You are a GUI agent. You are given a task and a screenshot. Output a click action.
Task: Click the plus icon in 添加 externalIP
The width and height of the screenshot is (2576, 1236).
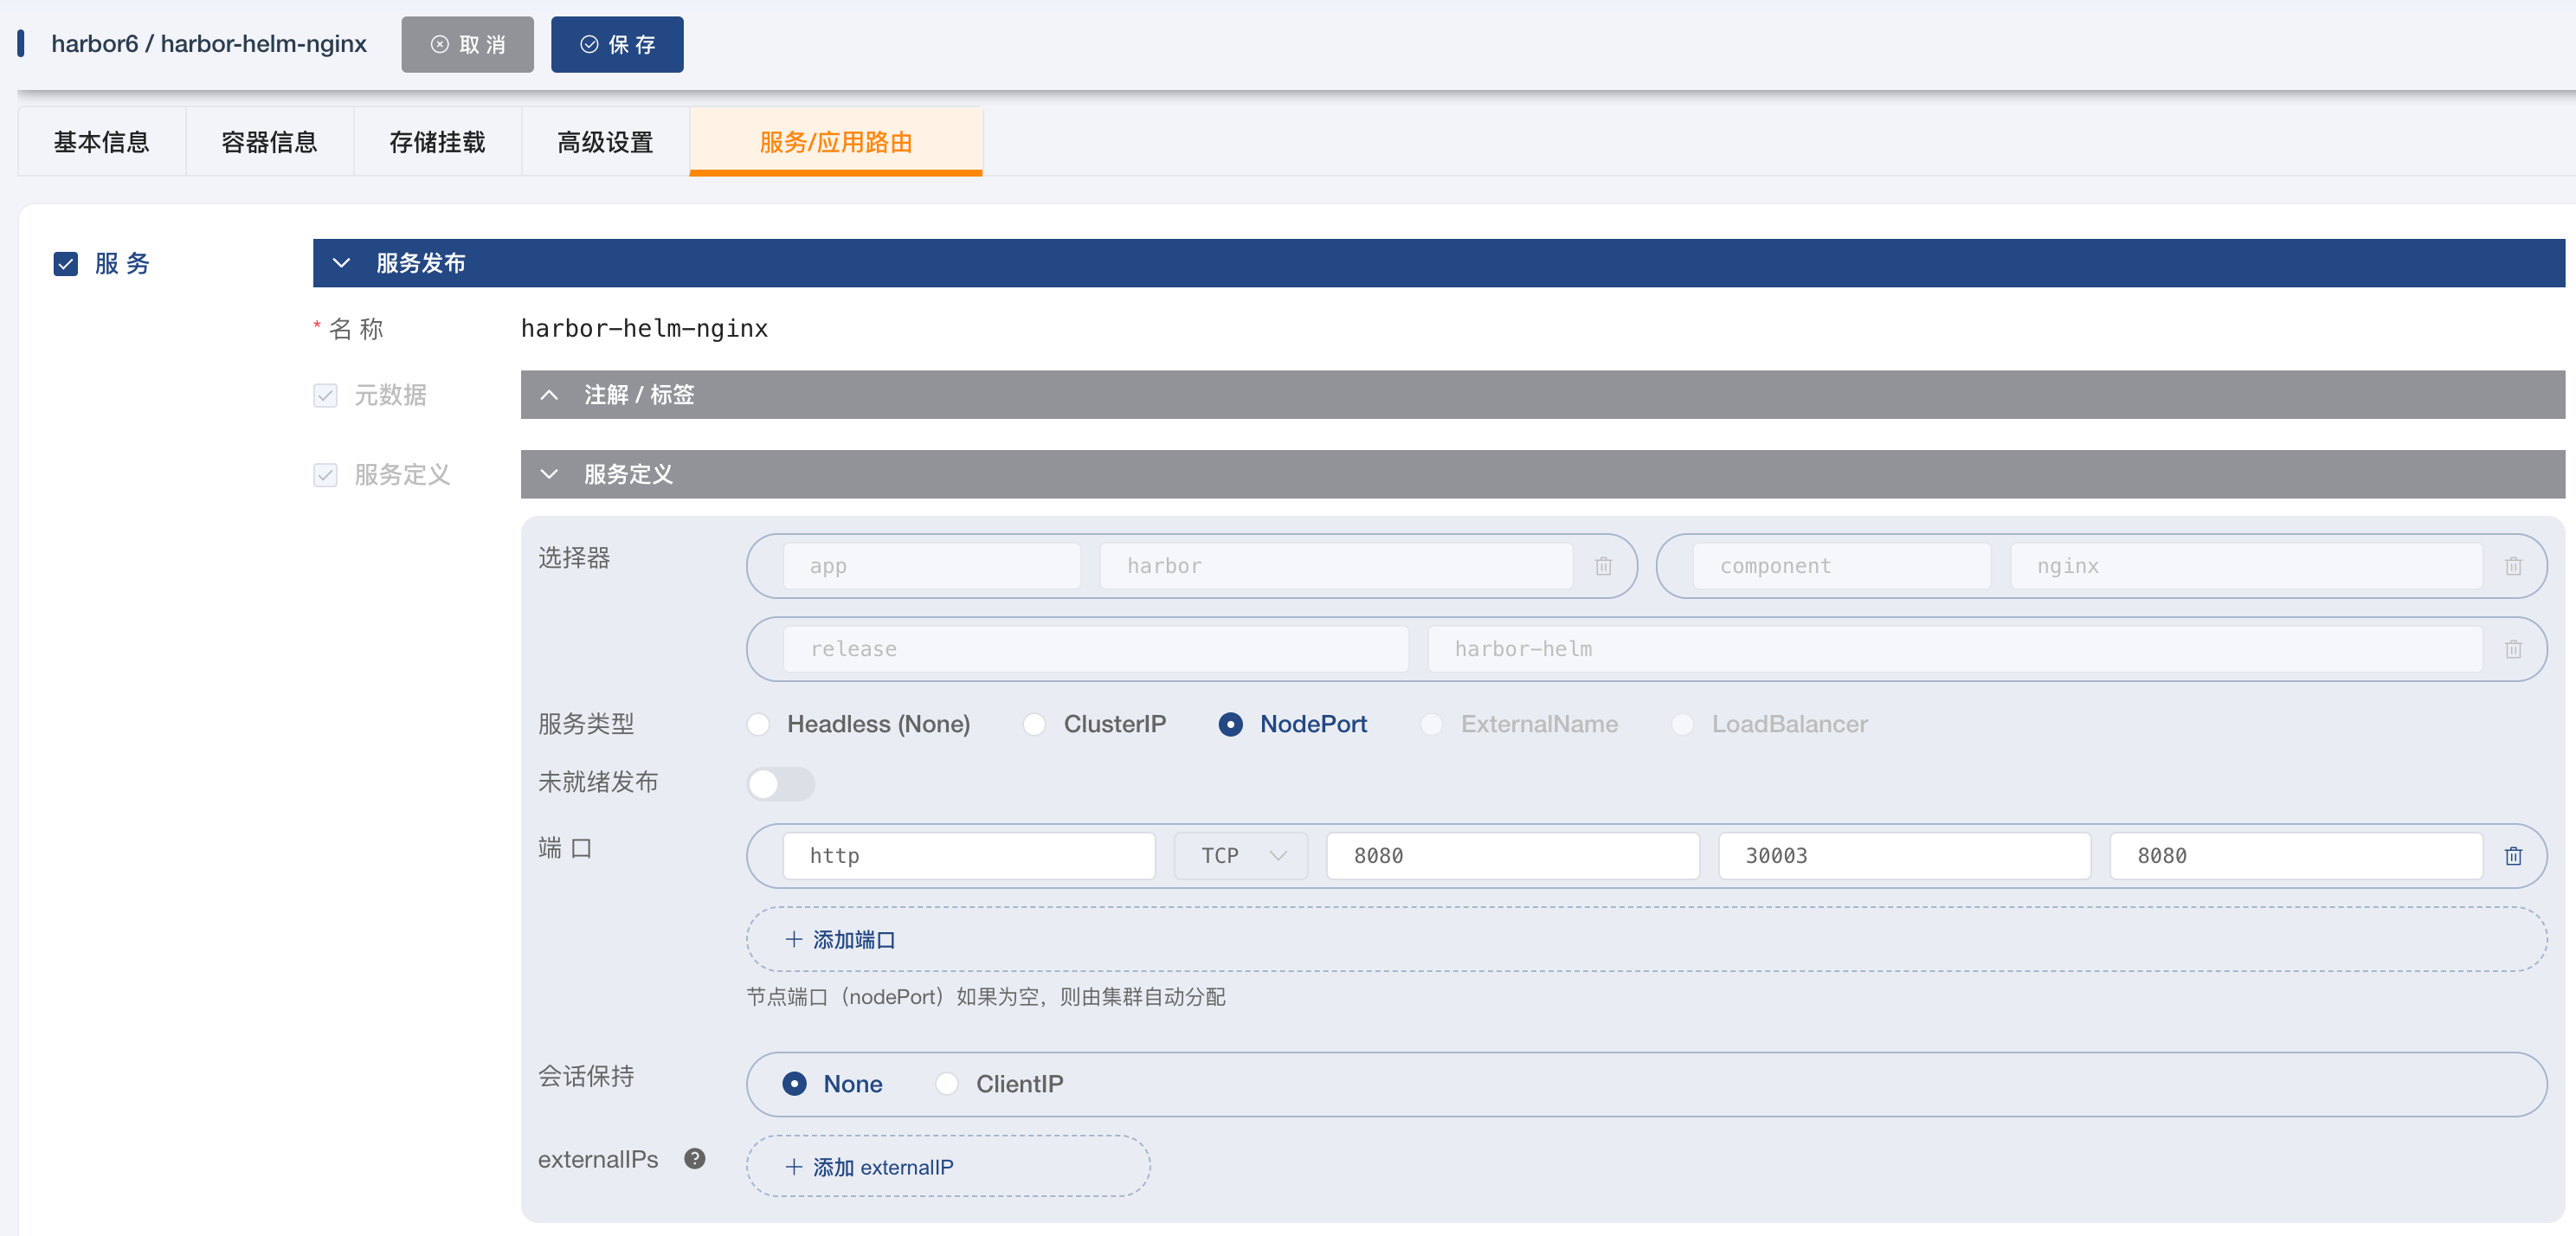pyautogui.click(x=793, y=1167)
